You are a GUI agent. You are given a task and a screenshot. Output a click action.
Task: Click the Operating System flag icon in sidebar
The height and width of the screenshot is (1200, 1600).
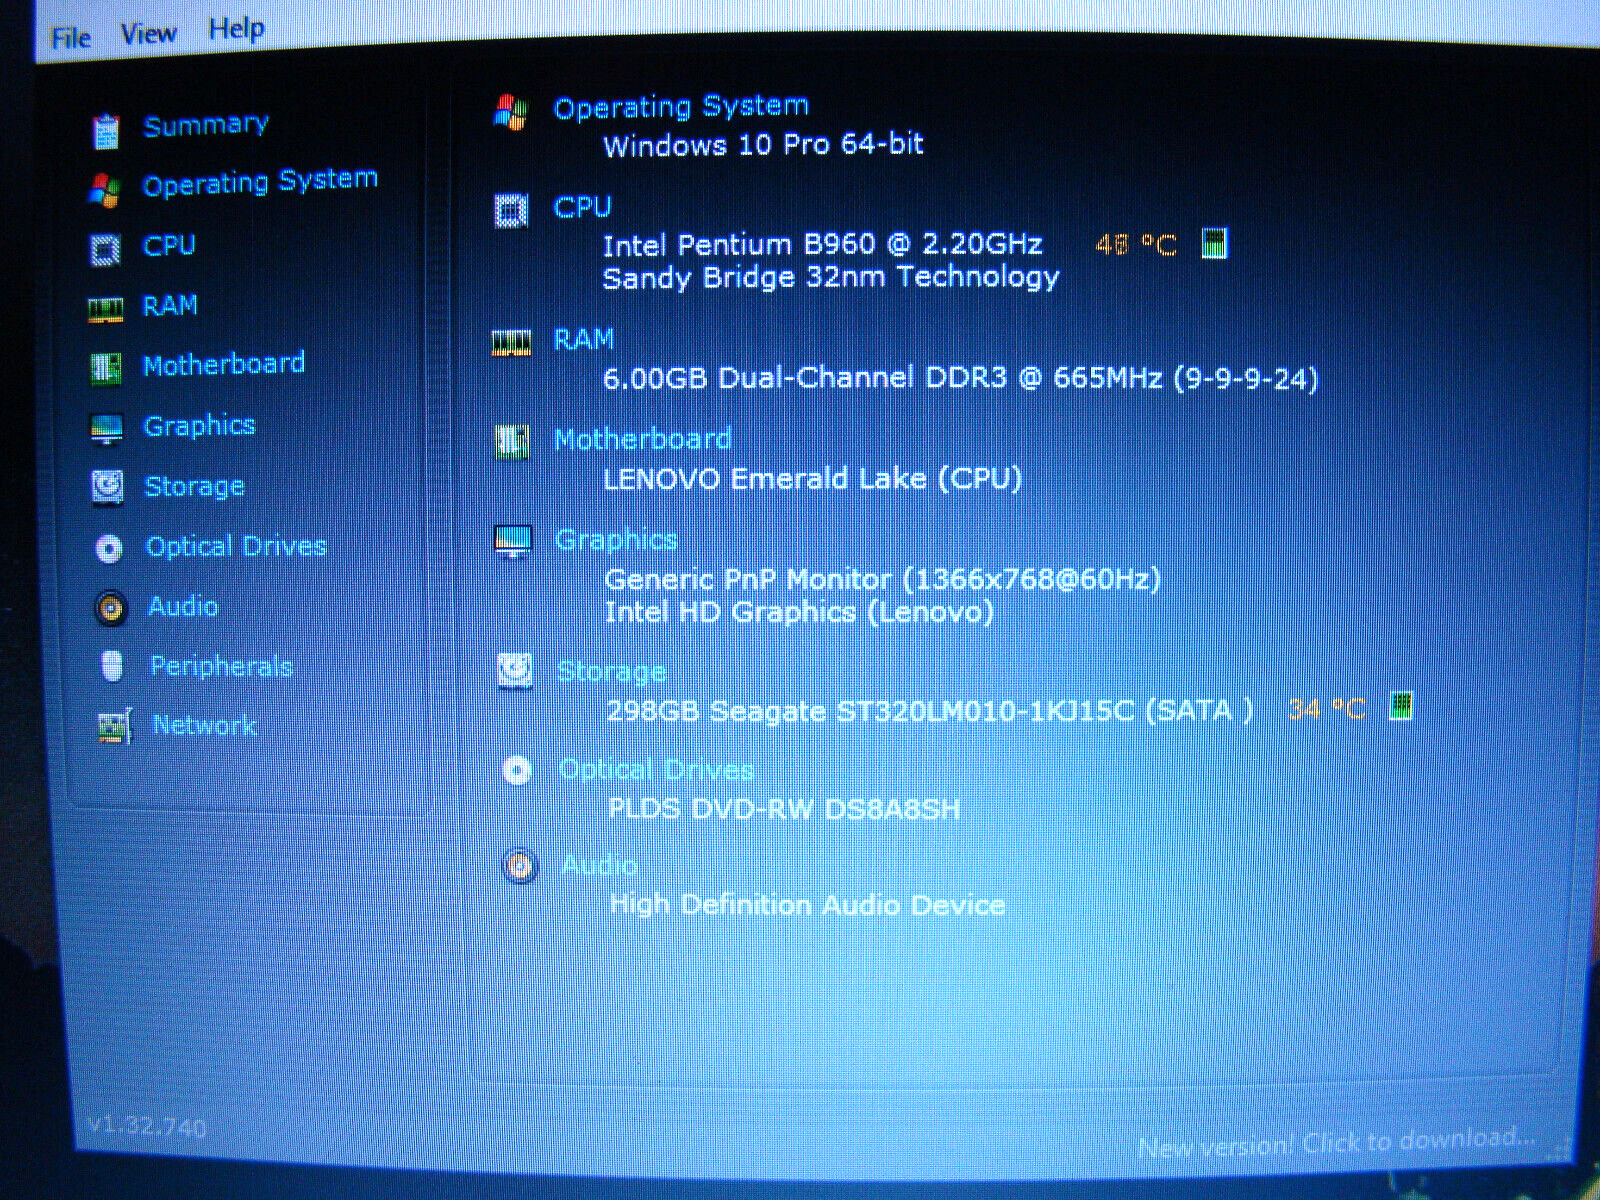click(x=105, y=189)
